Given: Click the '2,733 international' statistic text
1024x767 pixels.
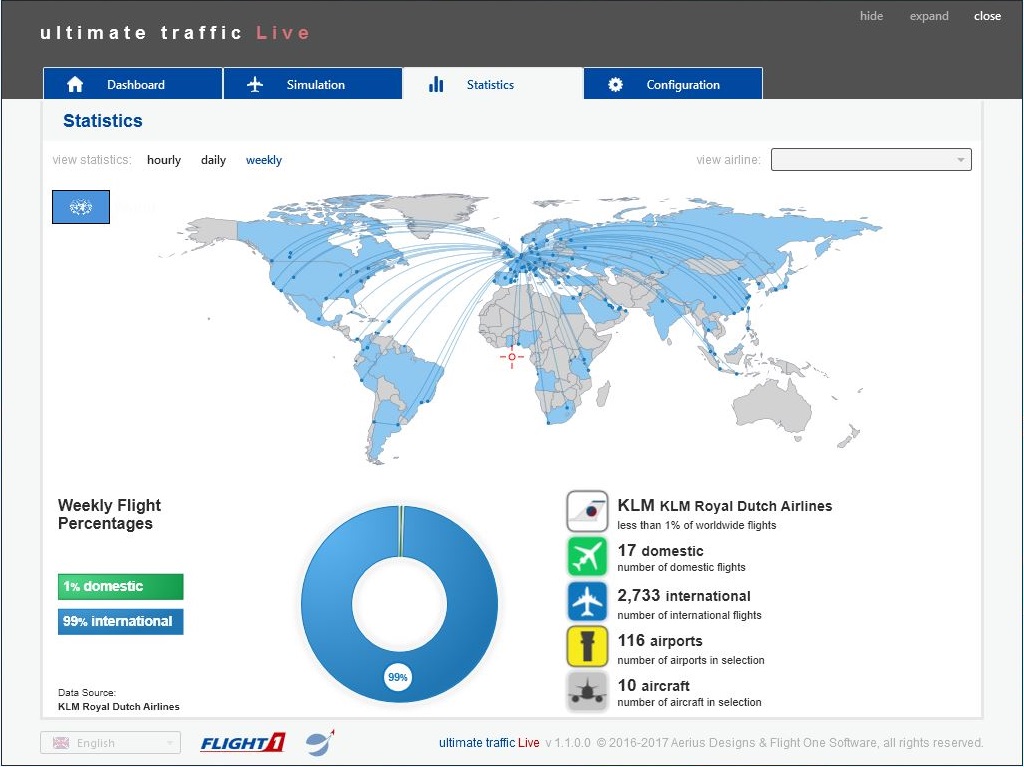Looking at the screenshot, I should [684, 596].
